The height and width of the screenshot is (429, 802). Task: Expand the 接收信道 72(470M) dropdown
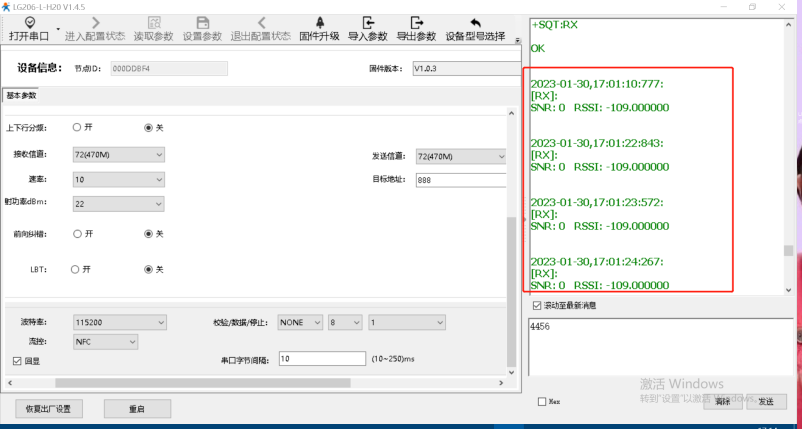(x=118, y=155)
